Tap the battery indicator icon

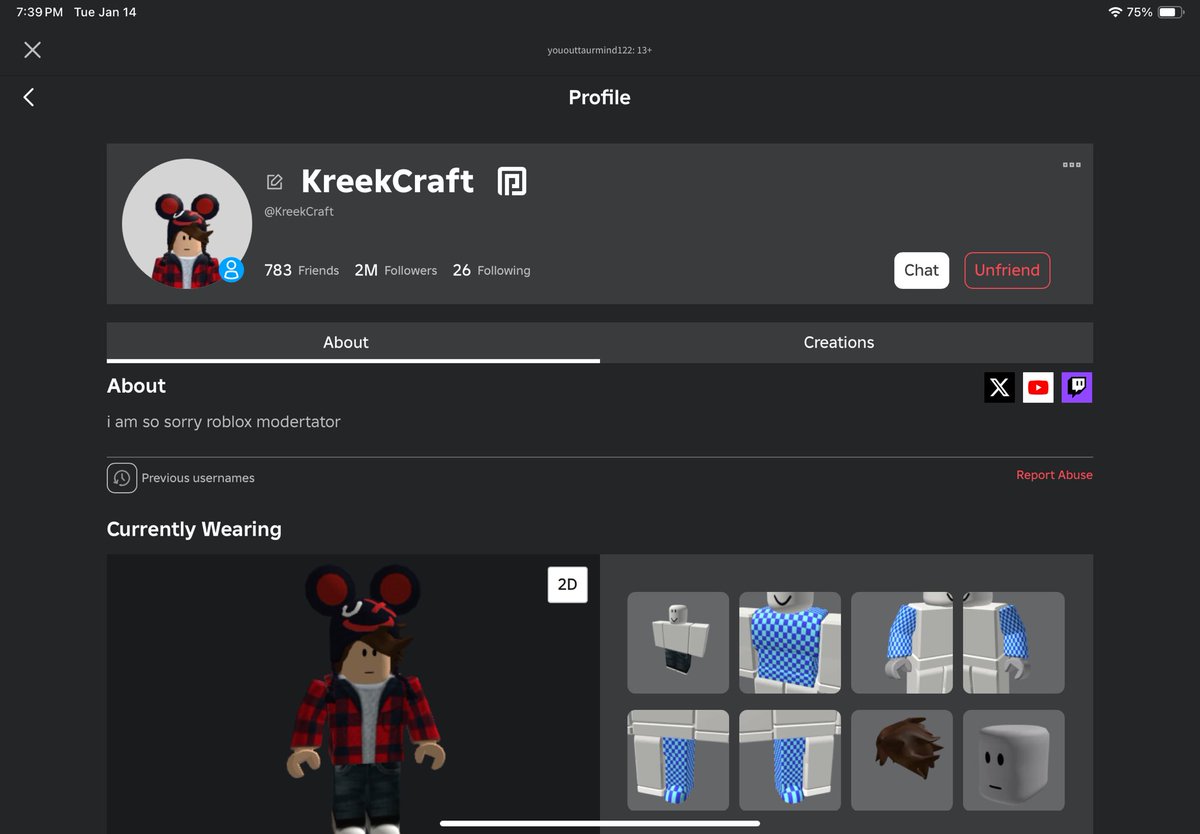[x=1172, y=12]
